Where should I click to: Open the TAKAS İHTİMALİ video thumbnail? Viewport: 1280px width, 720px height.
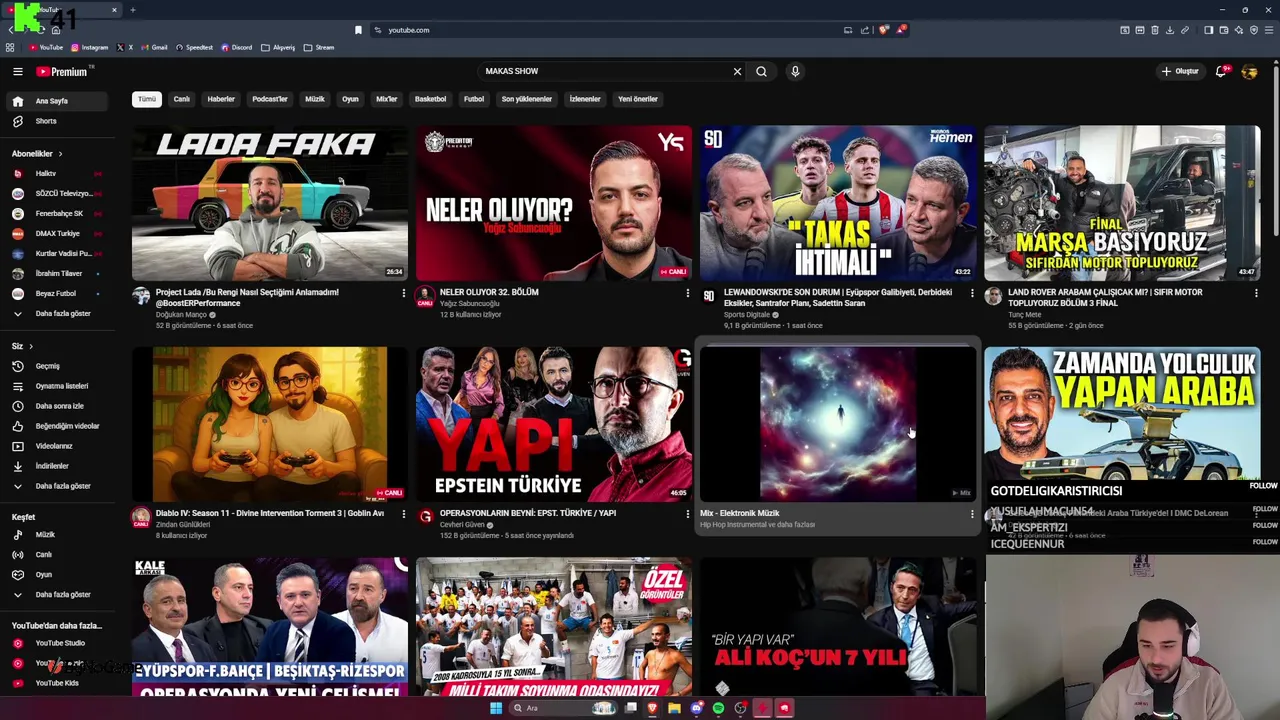tap(838, 203)
